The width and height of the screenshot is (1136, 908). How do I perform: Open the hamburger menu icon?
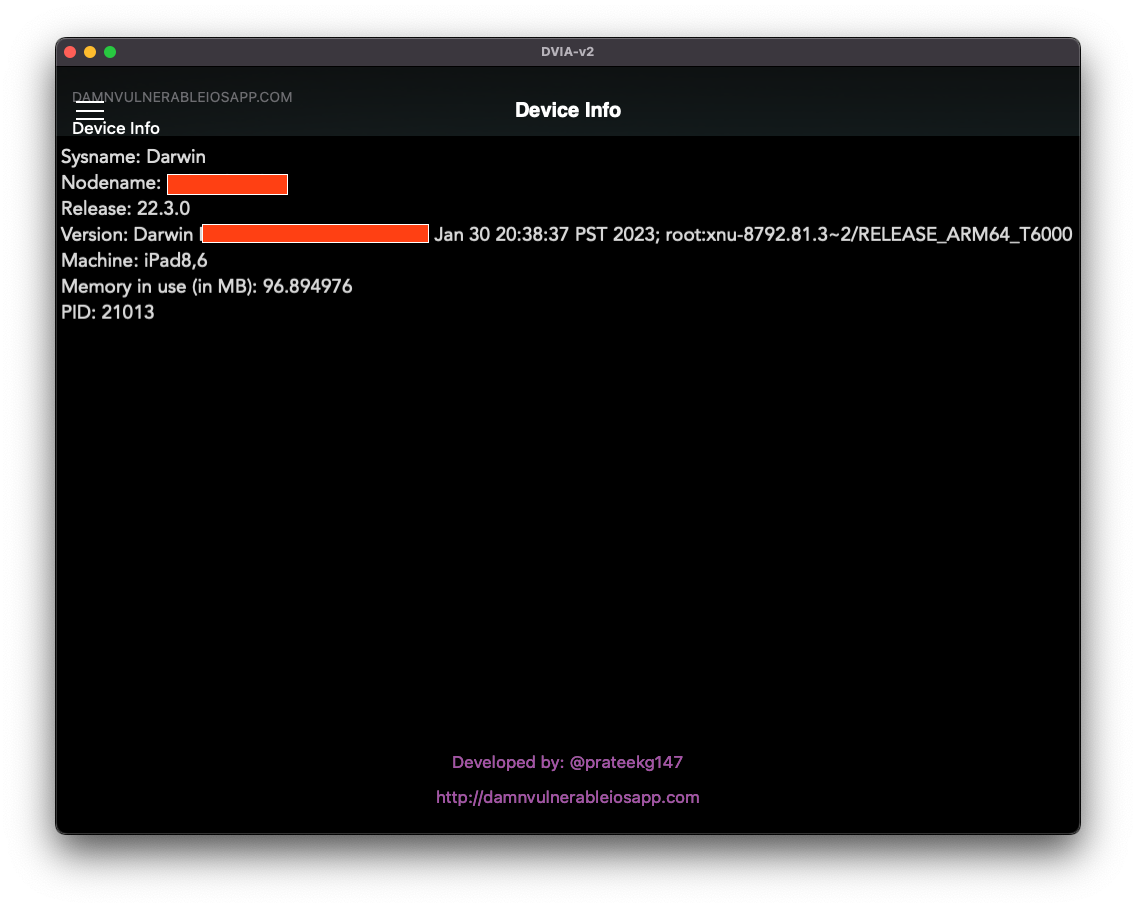coord(90,110)
